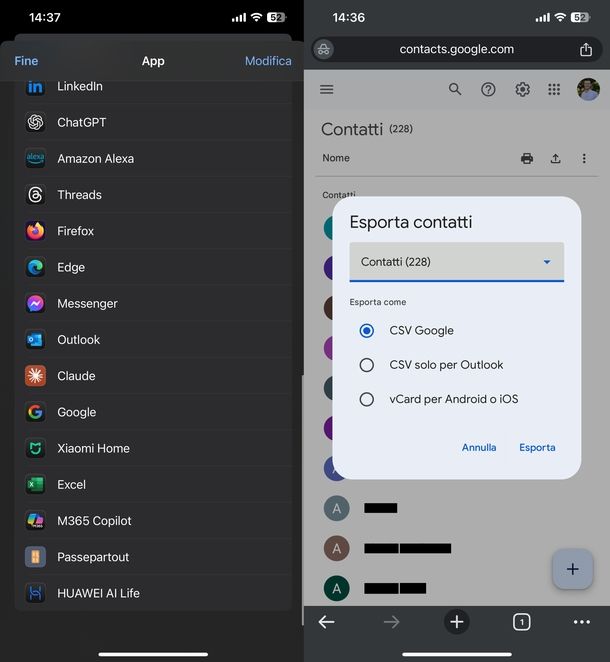Open the tab switcher showing 1 tab
This screenshot has height=662, width=610.
(522, 622)
